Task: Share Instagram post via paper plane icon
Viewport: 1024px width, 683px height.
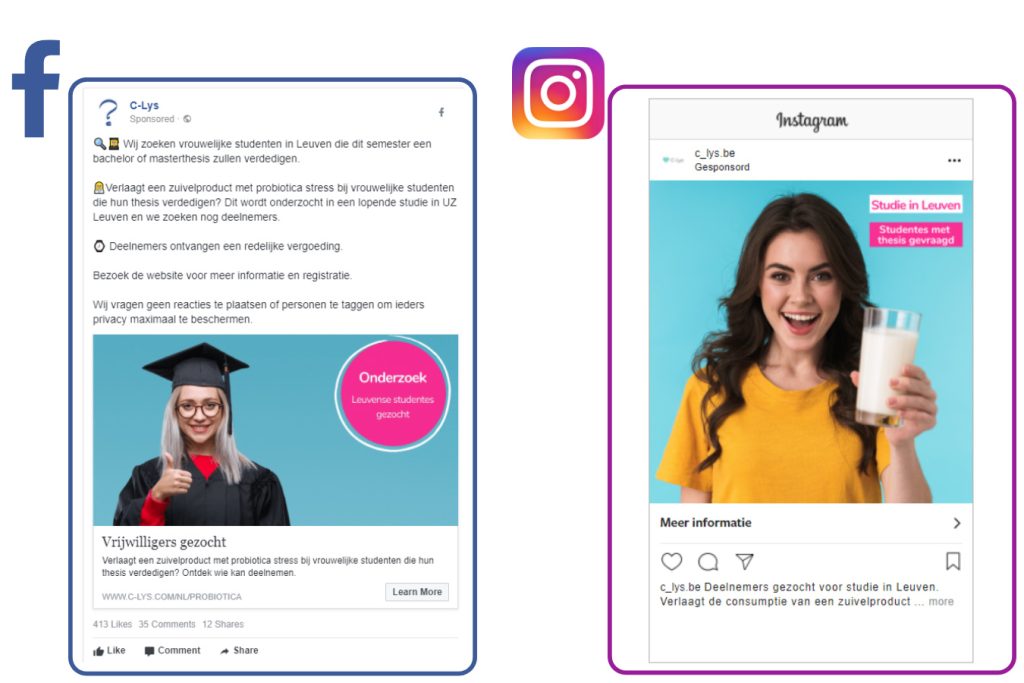Action: 744,562
